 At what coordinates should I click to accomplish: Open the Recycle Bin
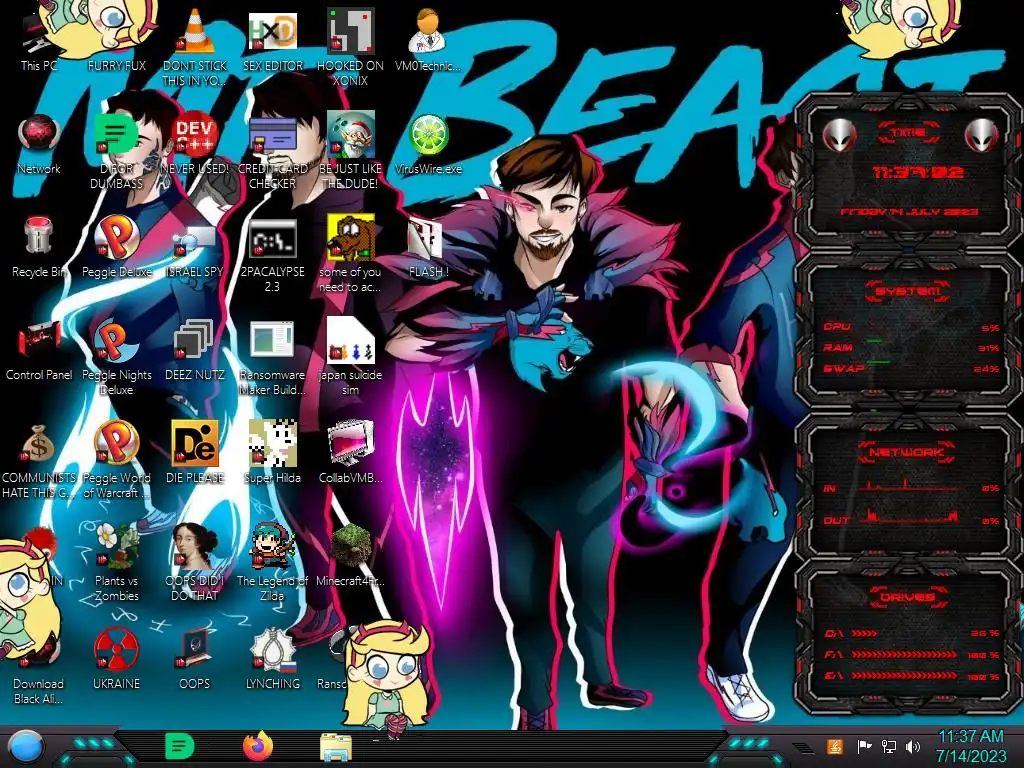(39, 248)
